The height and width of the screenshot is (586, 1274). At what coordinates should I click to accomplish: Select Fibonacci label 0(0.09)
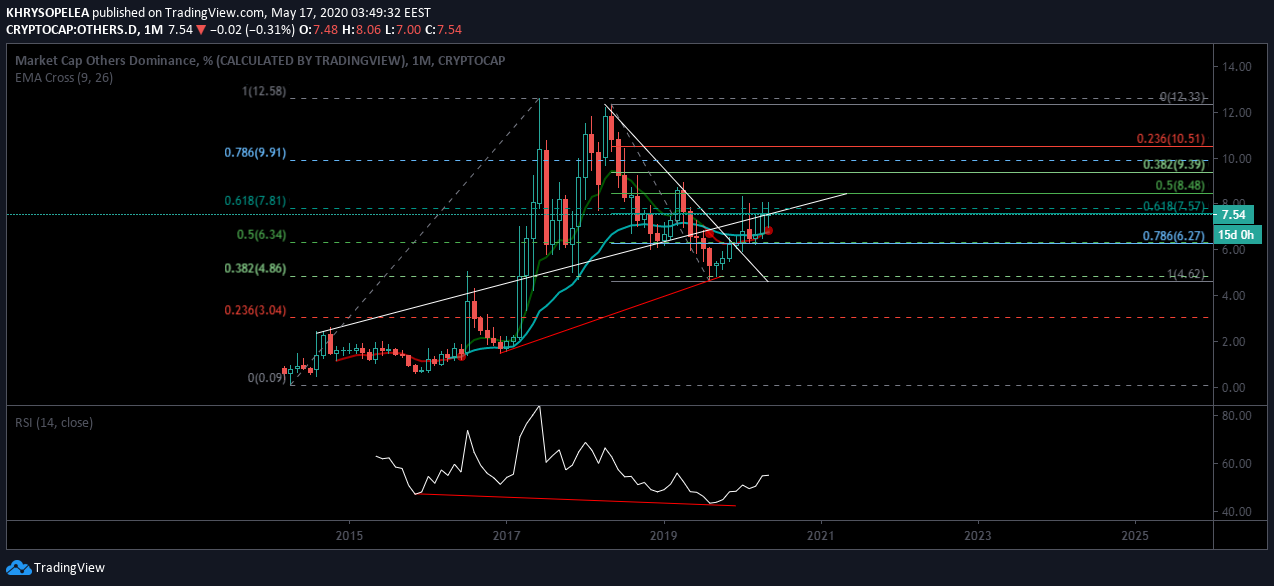pos(267,378)
